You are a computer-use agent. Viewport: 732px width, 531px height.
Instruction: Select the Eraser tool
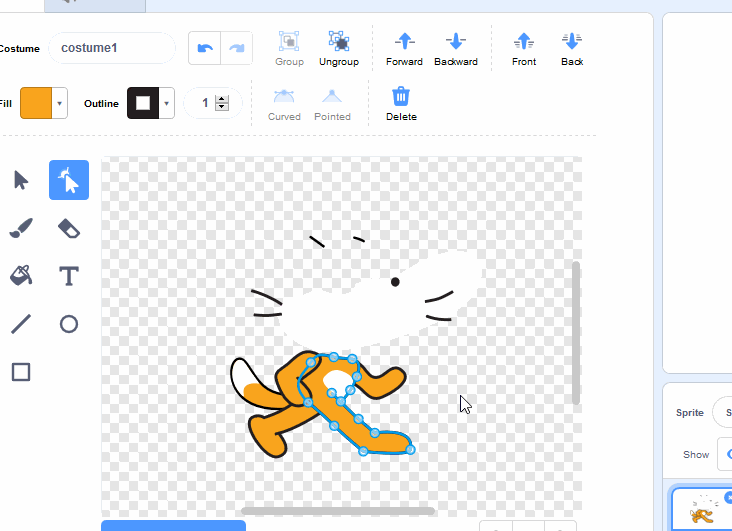point(69,228)
